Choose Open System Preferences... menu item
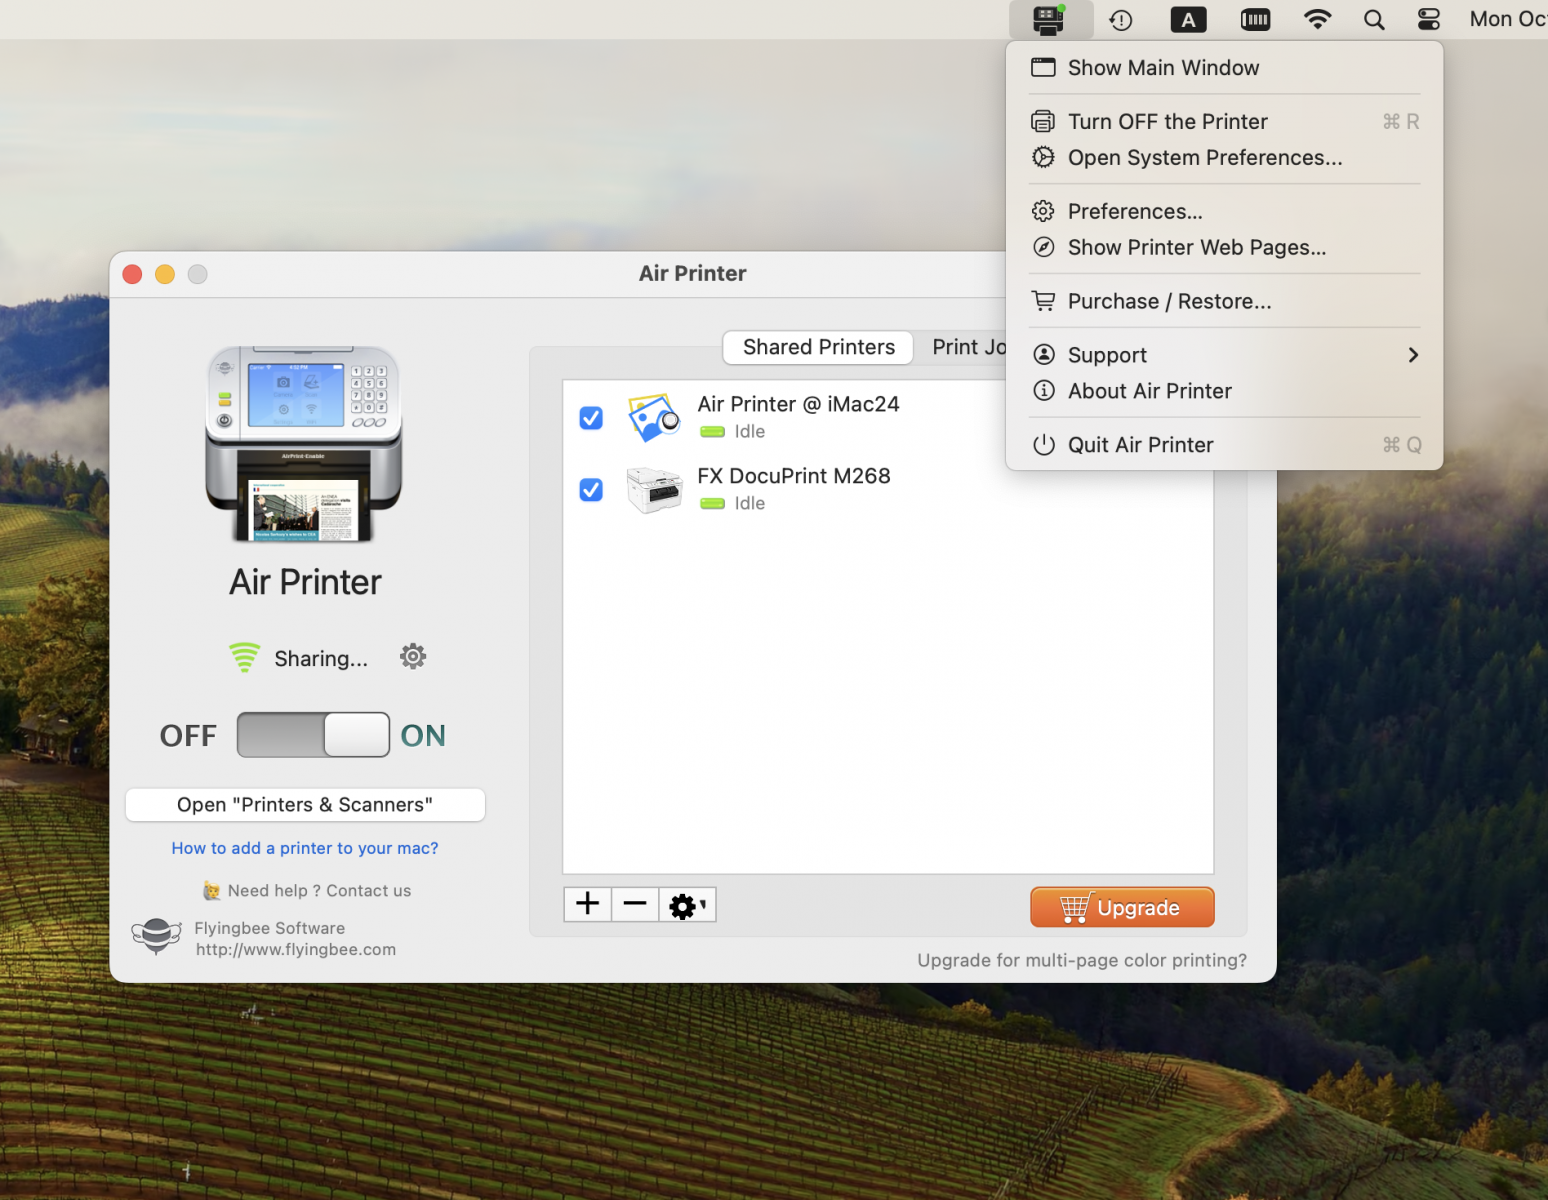 (x=1224, y=158)
